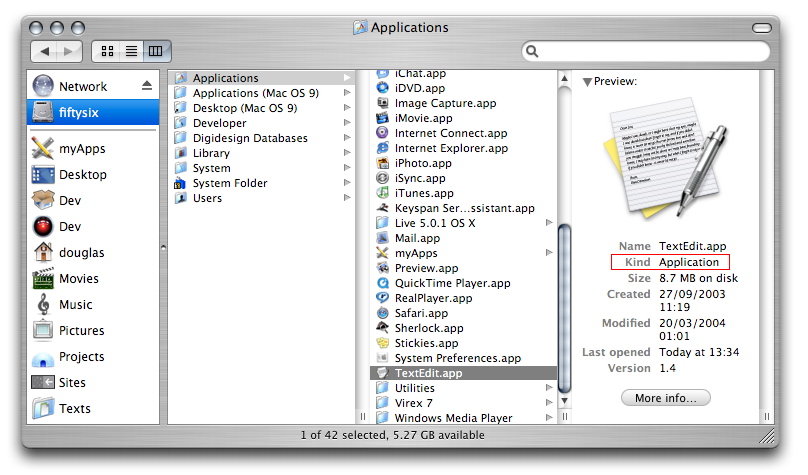Expand the Developer folder arrow

click(348, 123)
